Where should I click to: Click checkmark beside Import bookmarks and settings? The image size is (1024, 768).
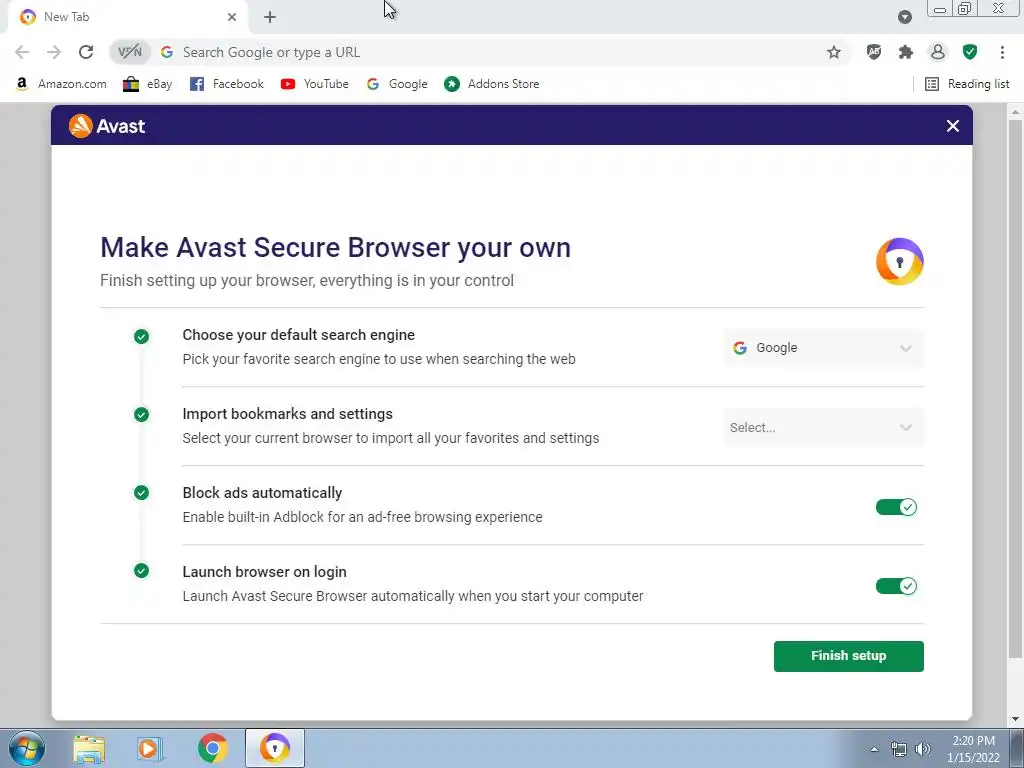pos(141,415)
